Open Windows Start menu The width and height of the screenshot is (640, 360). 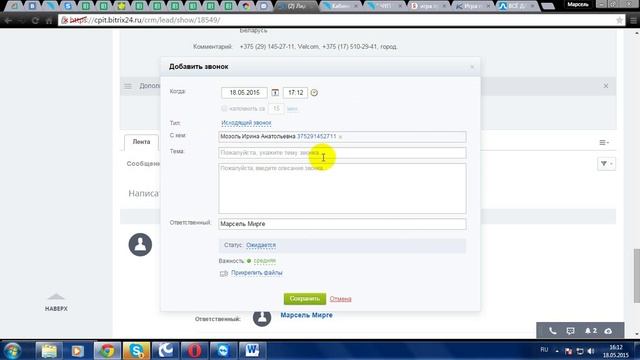coord(12,351)
